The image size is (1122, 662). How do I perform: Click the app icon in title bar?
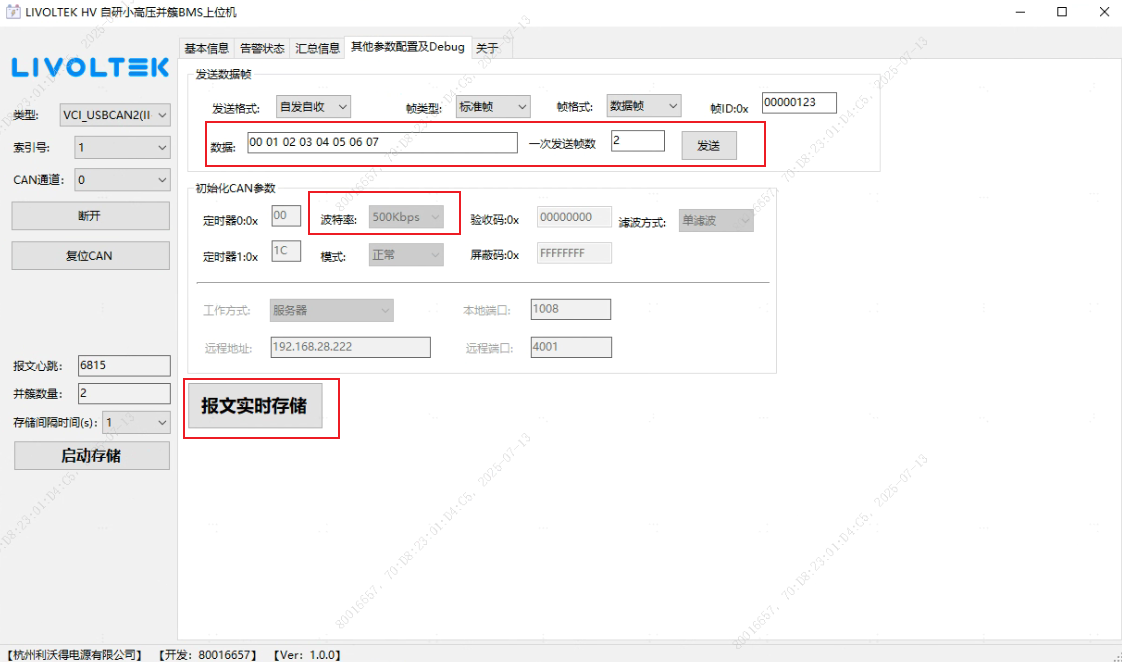[x=14, y=12]
